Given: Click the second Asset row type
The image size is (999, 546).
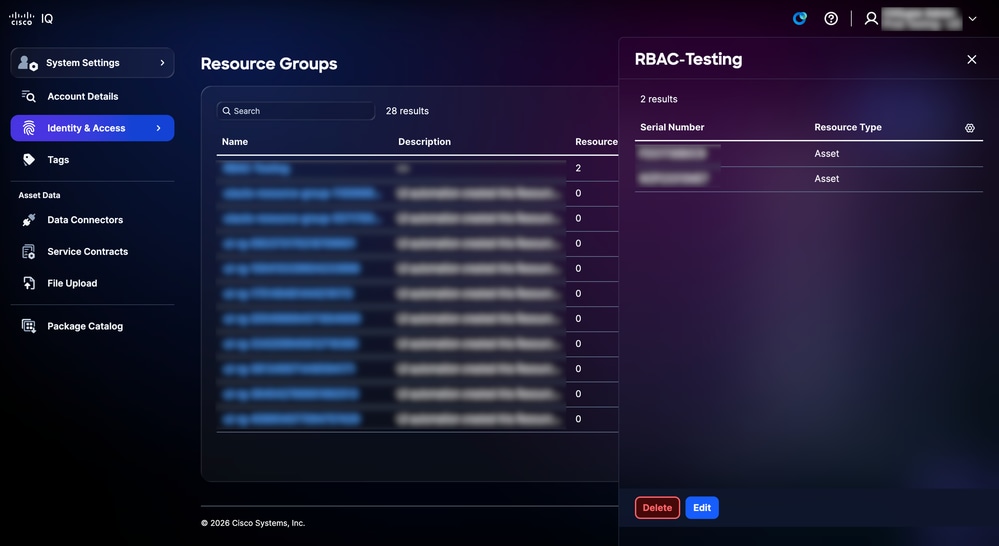Looking at the screenshot, I should pyautogui.click(x=826, y=179).
